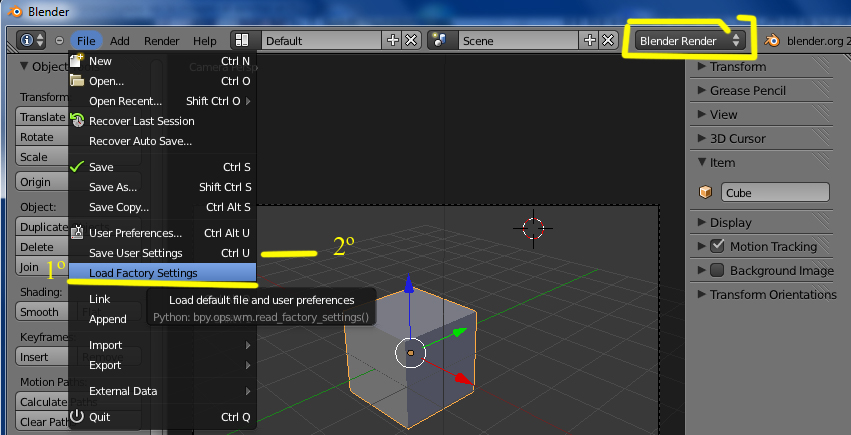Open the Render menu

162,41
